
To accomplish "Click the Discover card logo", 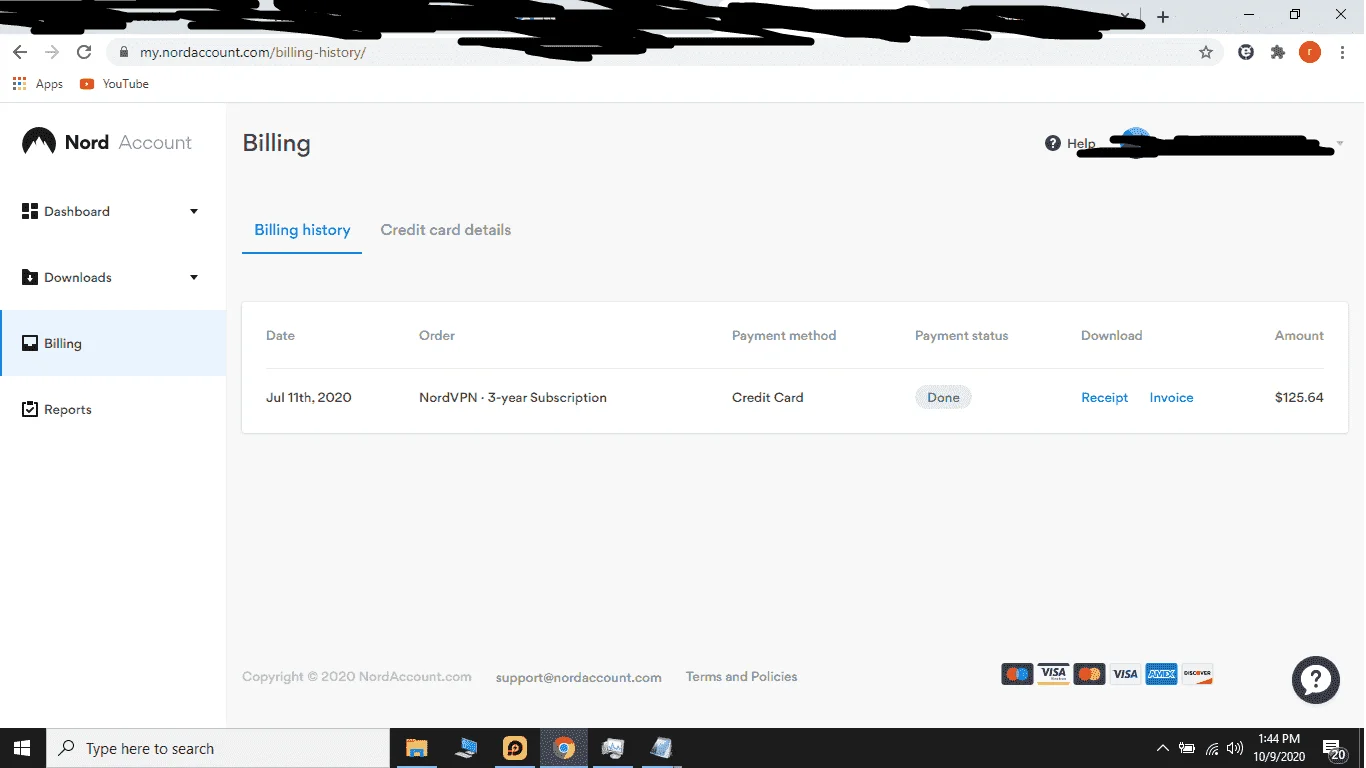I will tap(1197, 674).
